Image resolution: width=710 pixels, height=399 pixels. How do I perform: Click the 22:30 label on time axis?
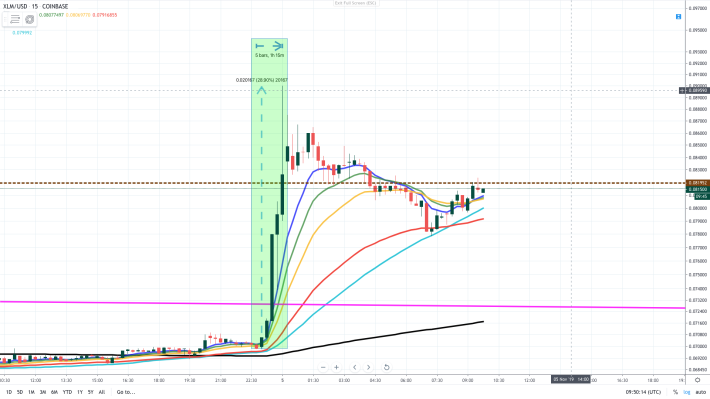[x=252, y=380]
